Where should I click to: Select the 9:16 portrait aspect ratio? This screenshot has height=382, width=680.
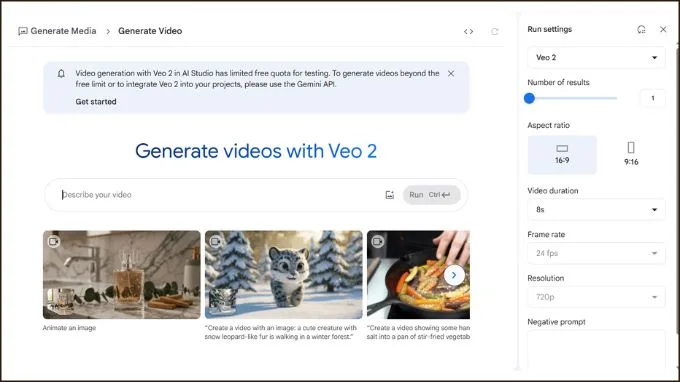tap(631, 154)
